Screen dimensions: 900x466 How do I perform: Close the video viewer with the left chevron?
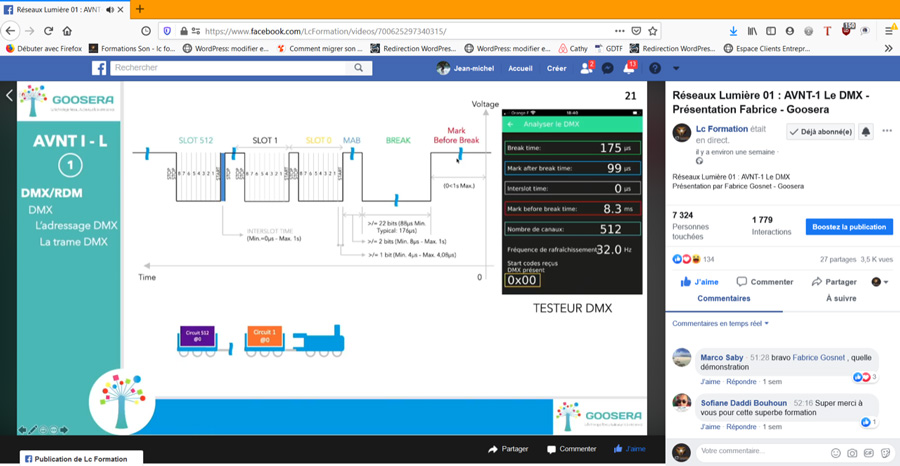pos(9,95)
